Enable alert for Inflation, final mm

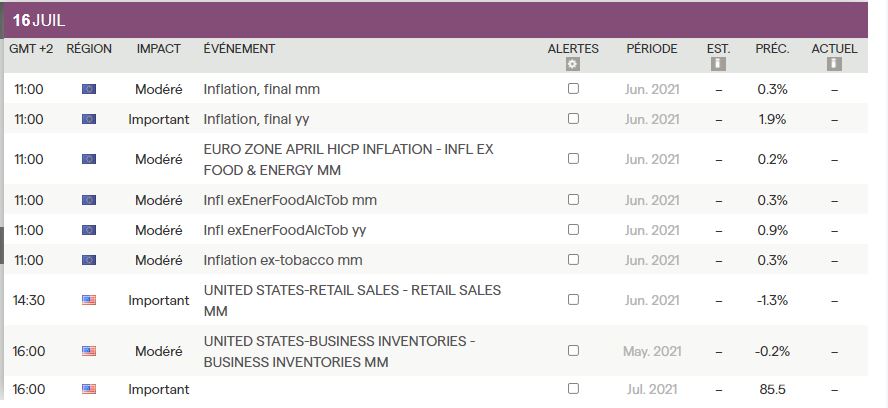(573, 88)
